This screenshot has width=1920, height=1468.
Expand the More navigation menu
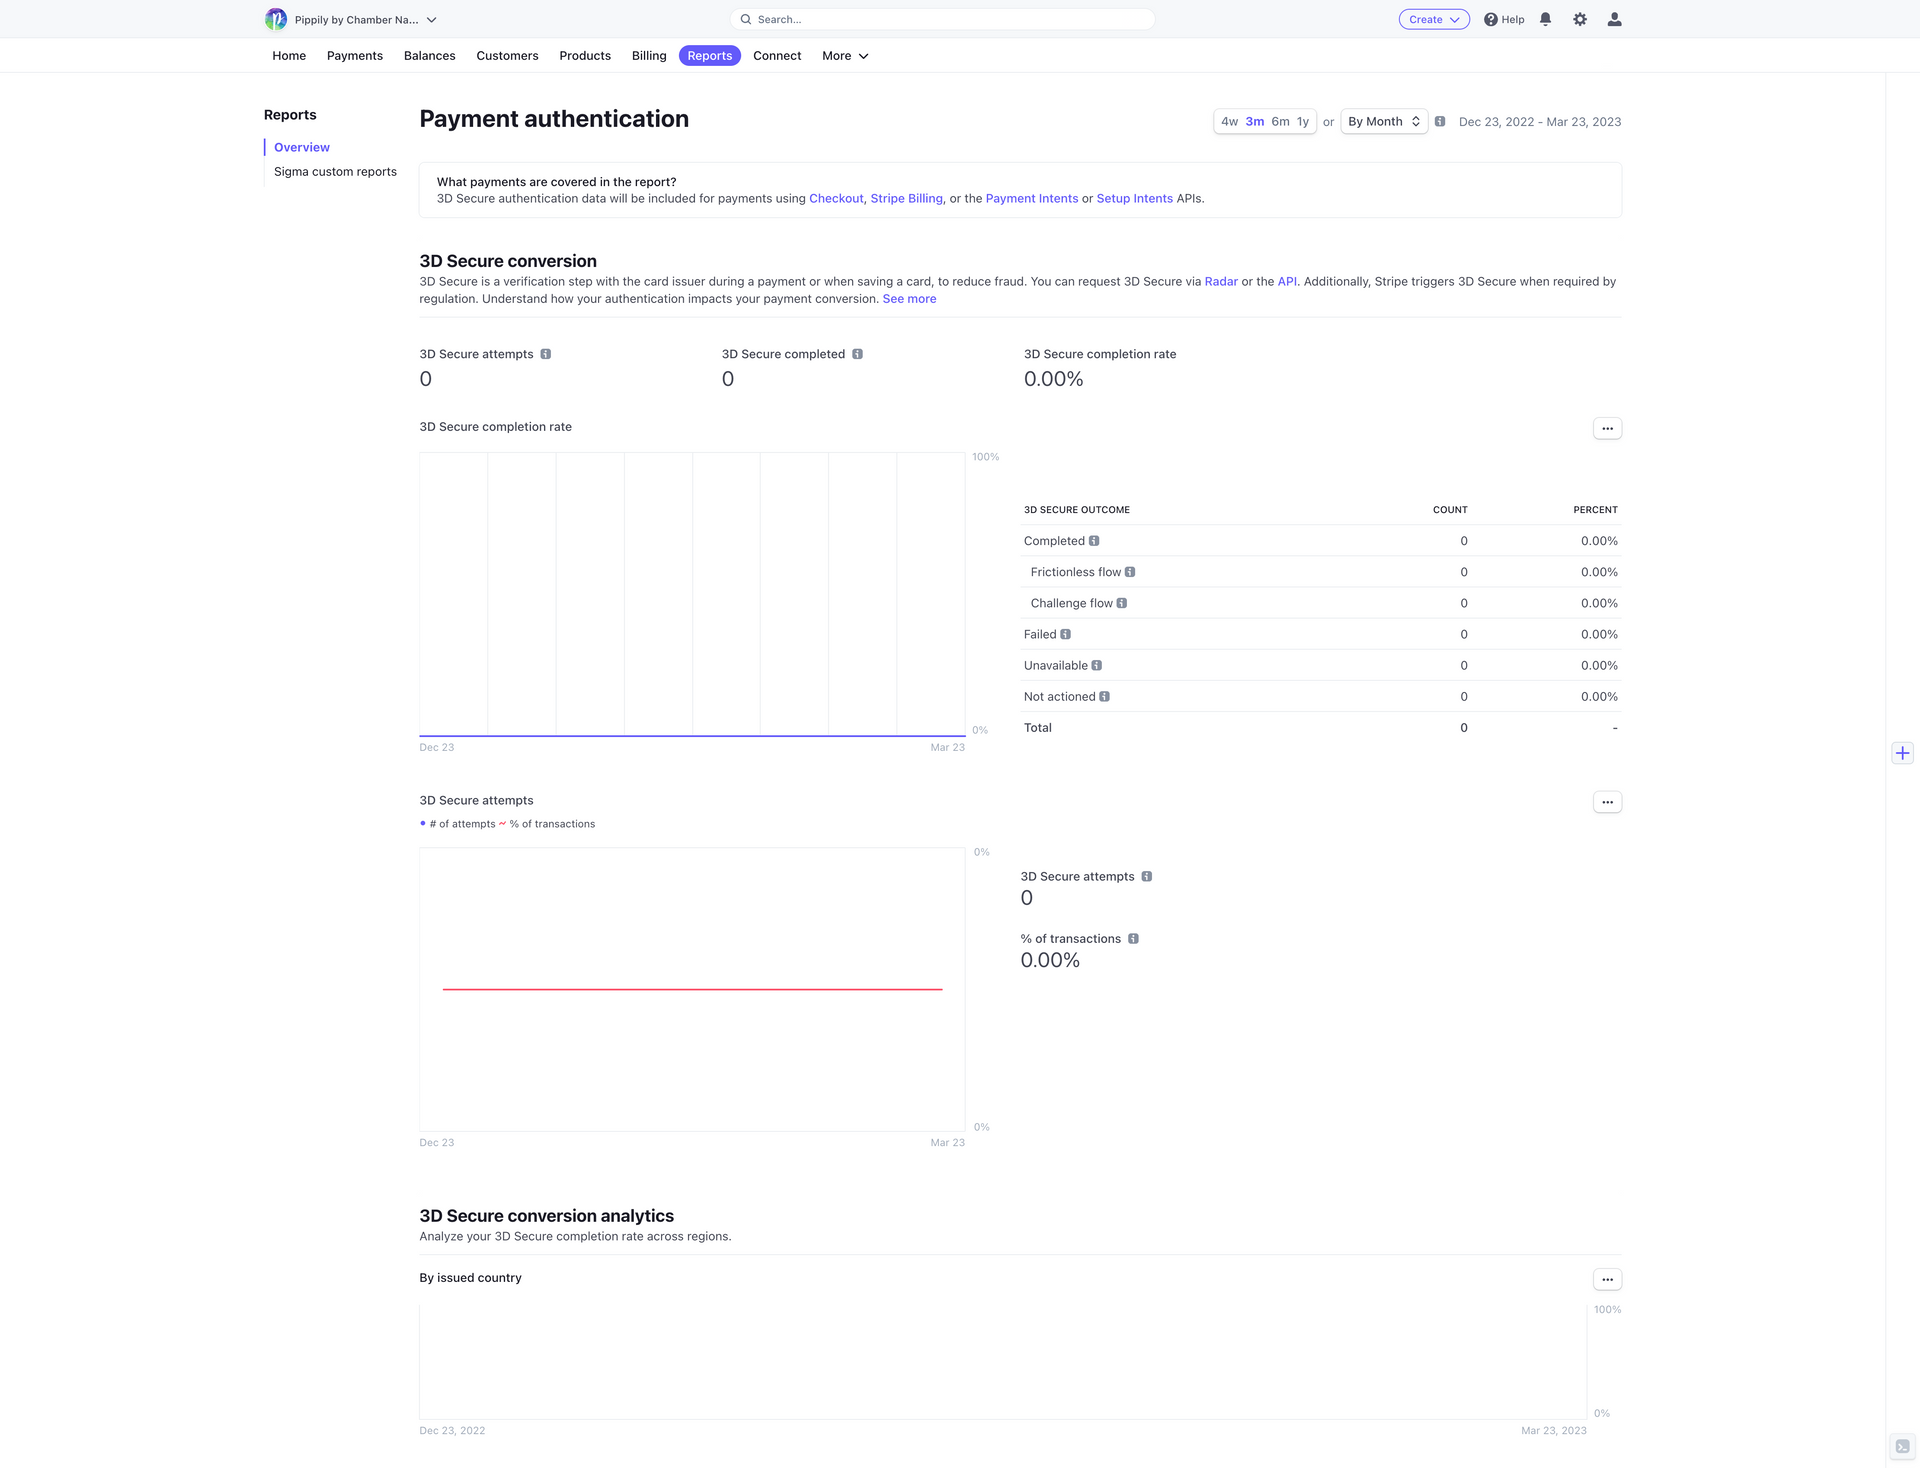845,56
